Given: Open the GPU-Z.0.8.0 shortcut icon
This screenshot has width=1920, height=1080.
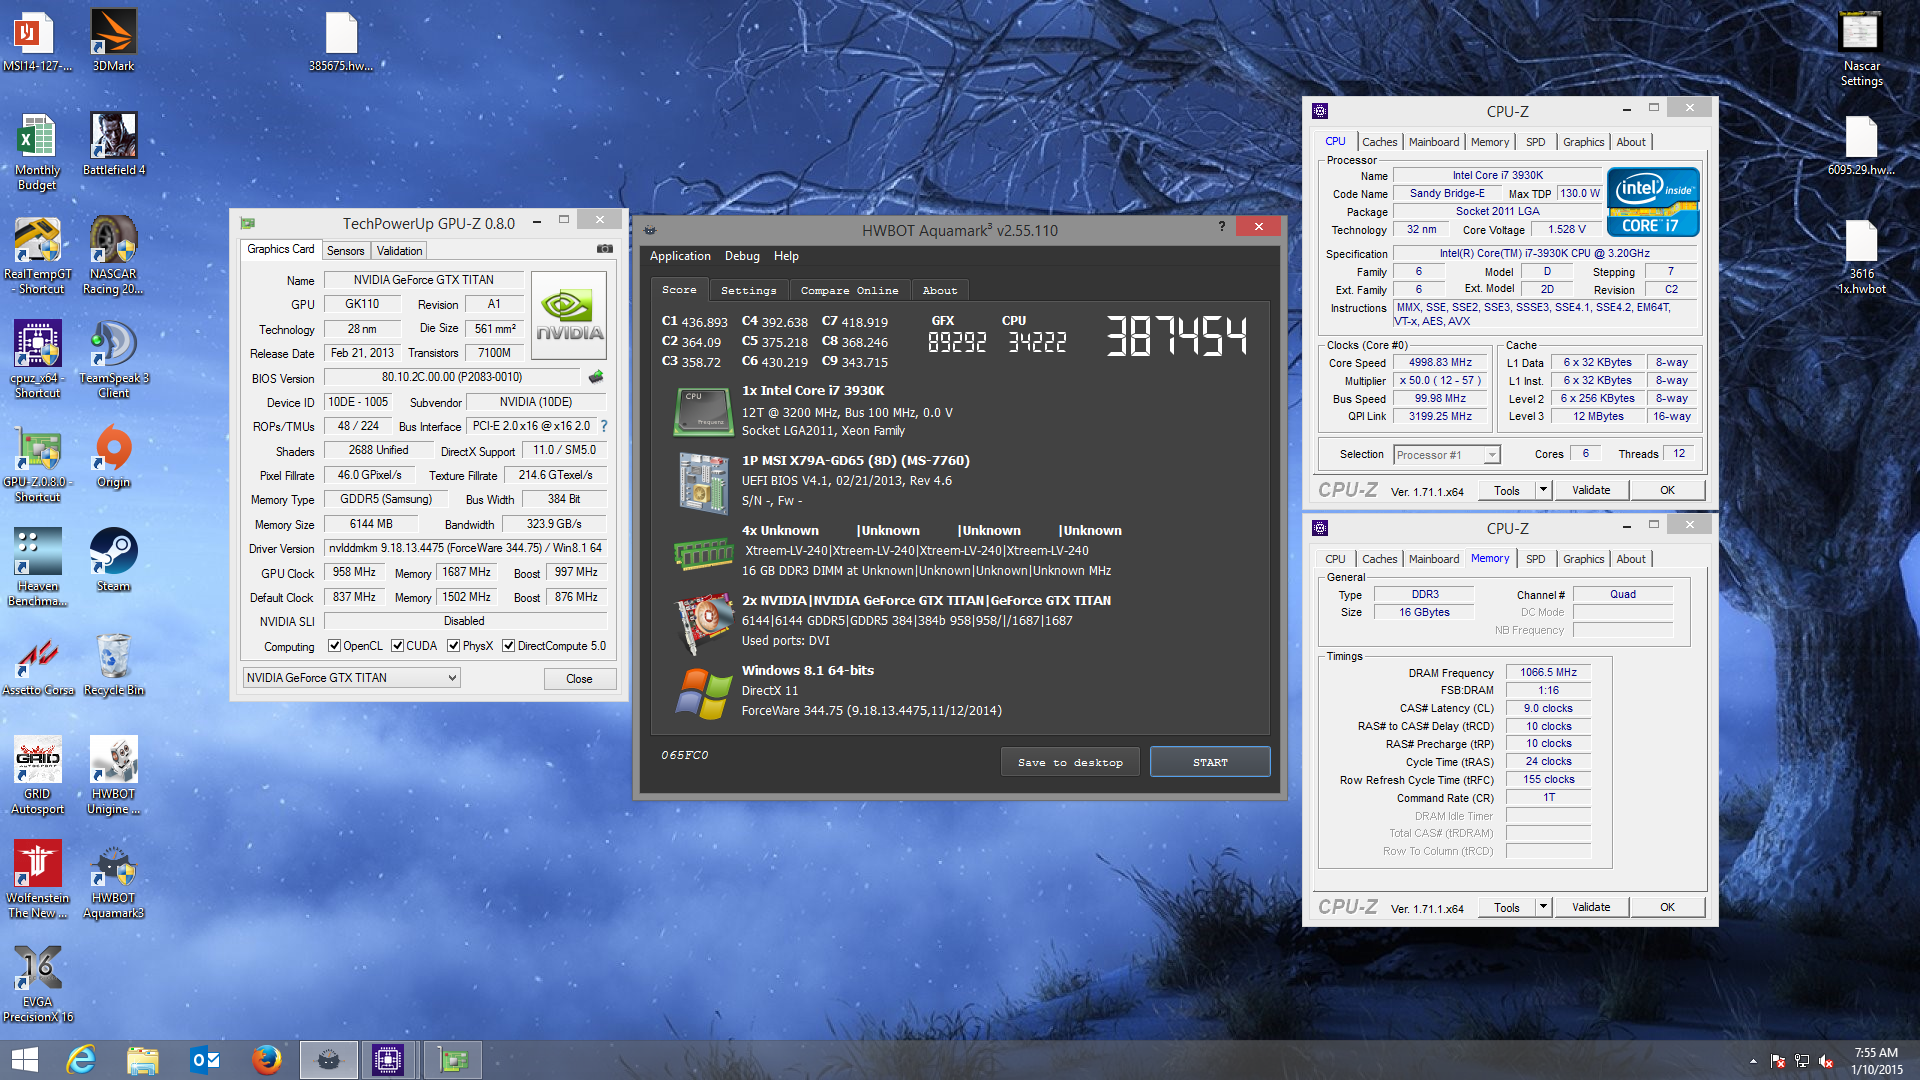Looking at the screenshot, I should tap(38, 463).
